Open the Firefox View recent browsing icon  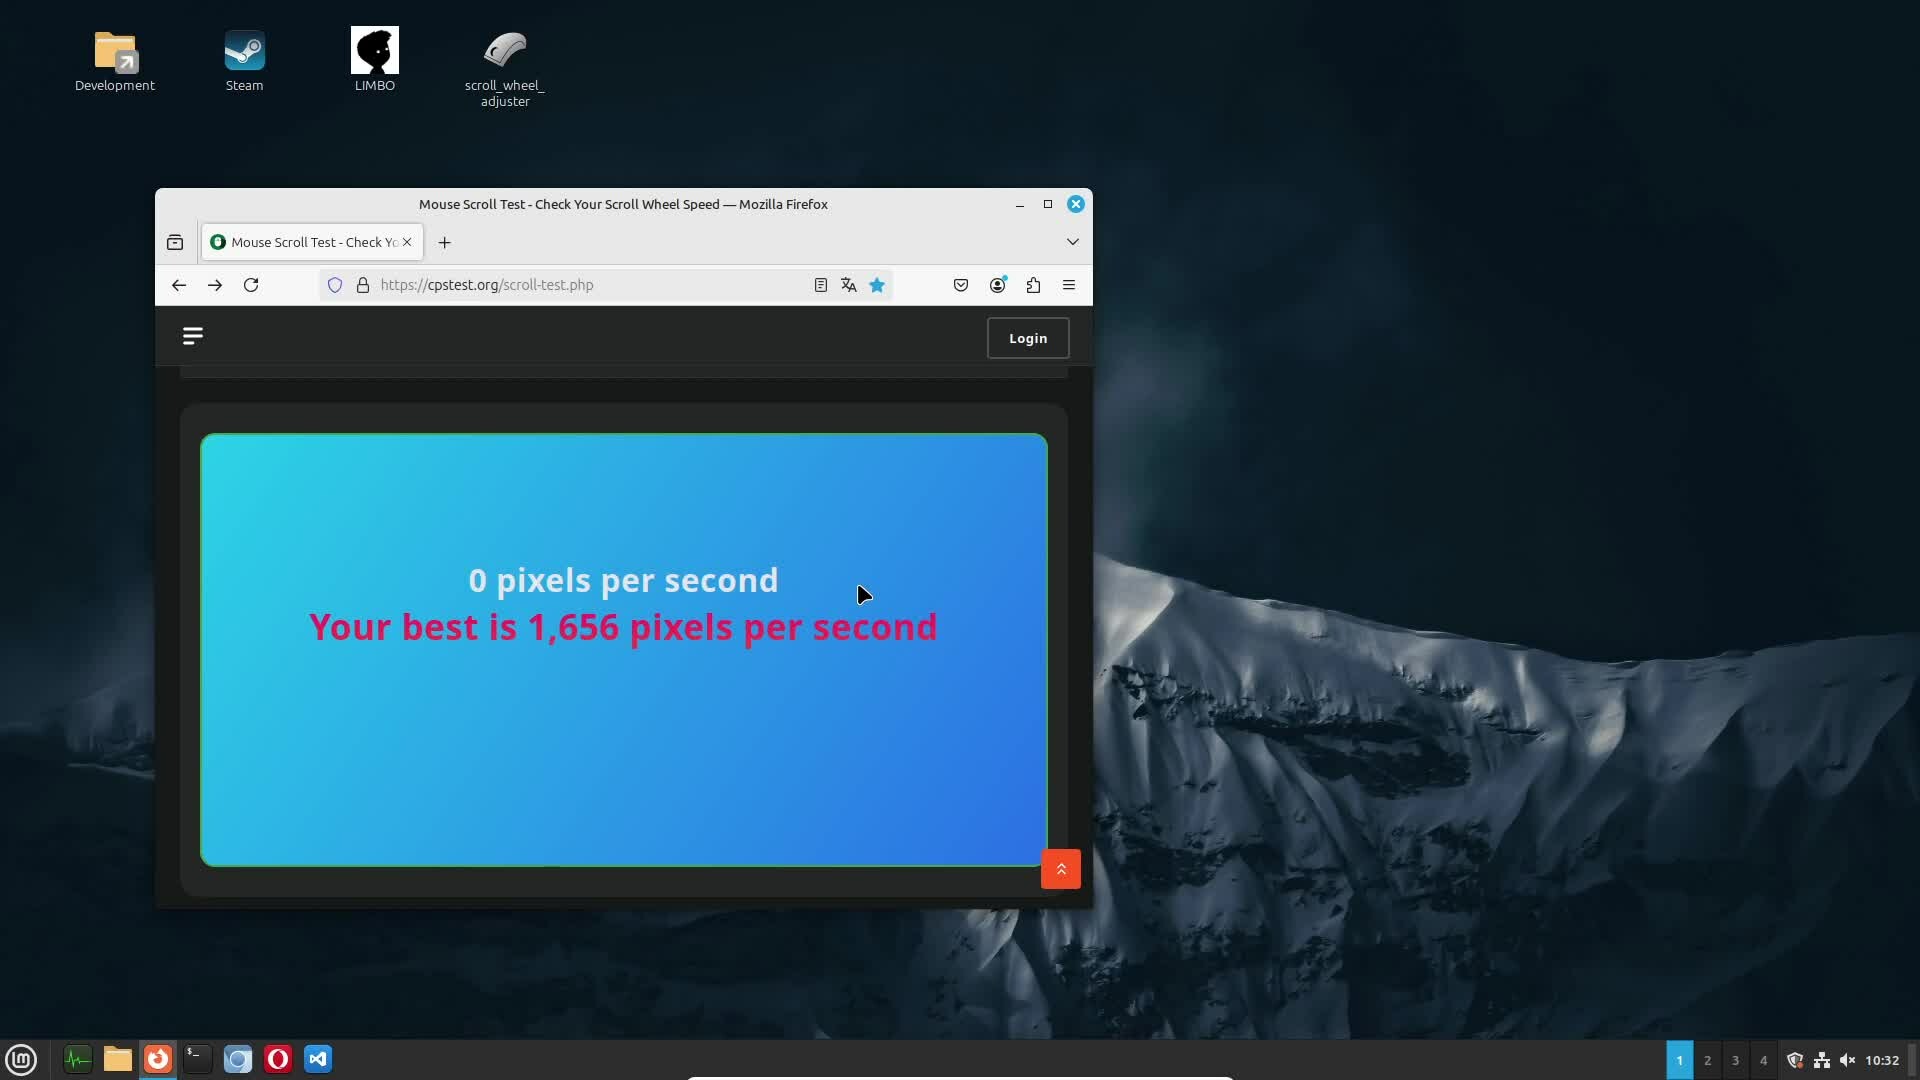[x=175, y=242]
